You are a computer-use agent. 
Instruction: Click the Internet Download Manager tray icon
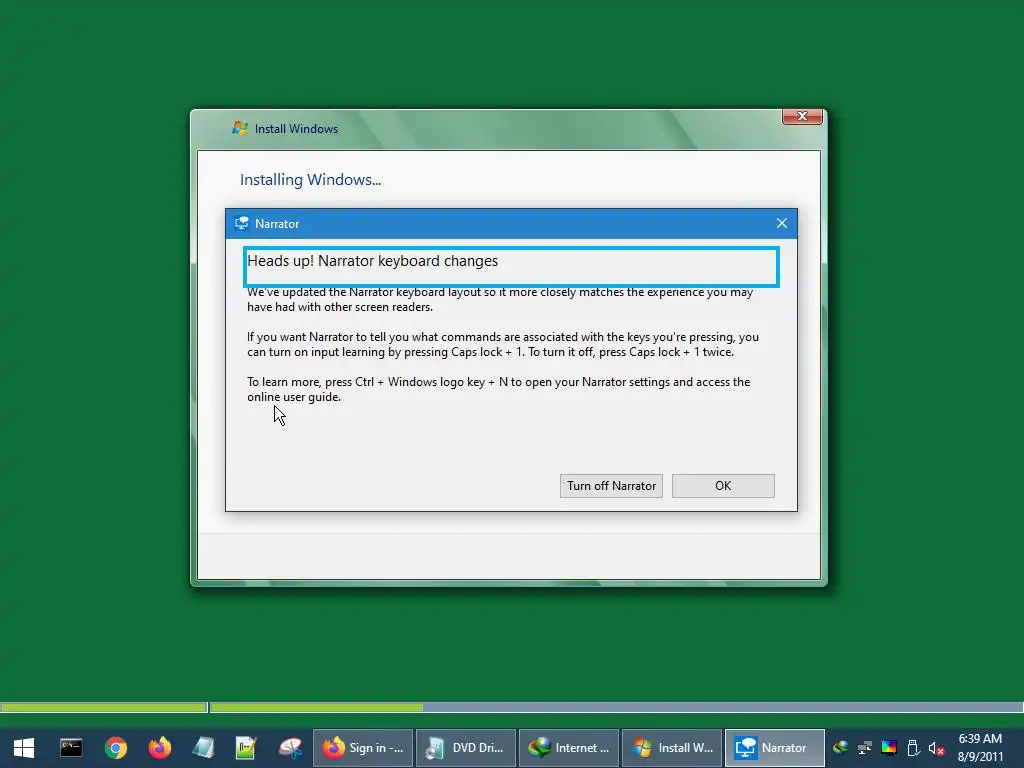tap(840, 748)
